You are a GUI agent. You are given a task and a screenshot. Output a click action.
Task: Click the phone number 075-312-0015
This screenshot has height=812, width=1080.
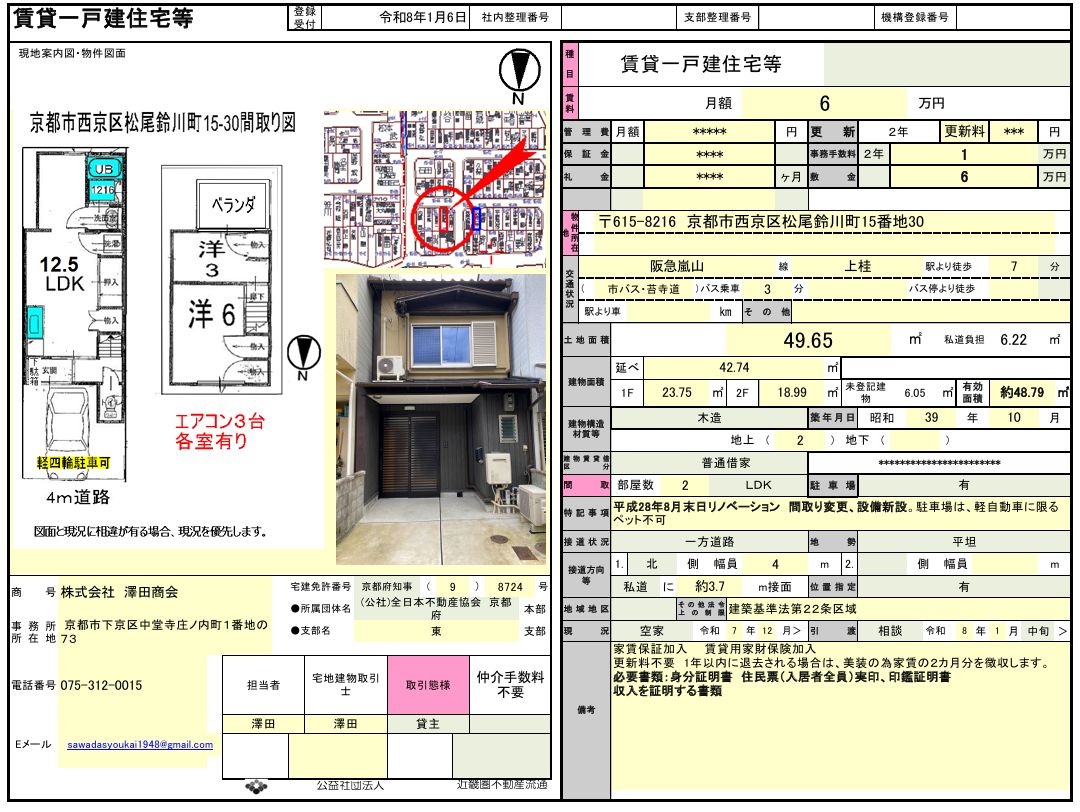pos(101,686)
